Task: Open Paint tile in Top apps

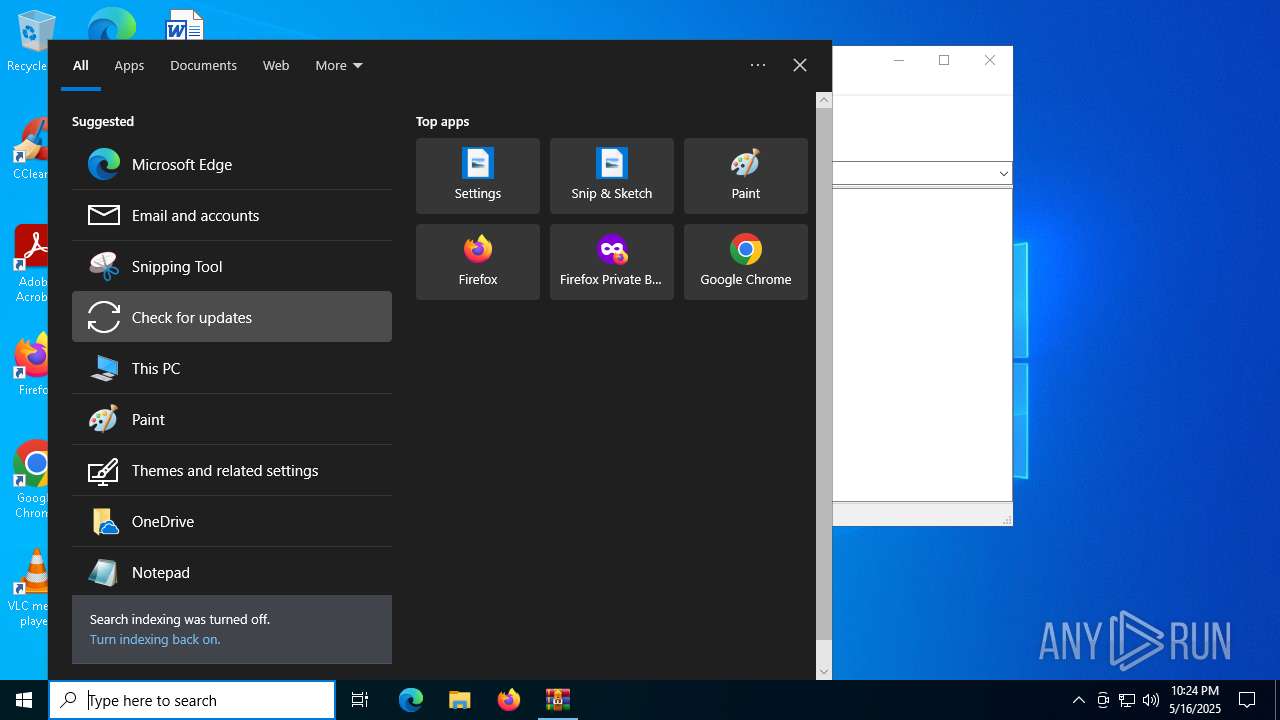Action: click(x=746, y=176)
